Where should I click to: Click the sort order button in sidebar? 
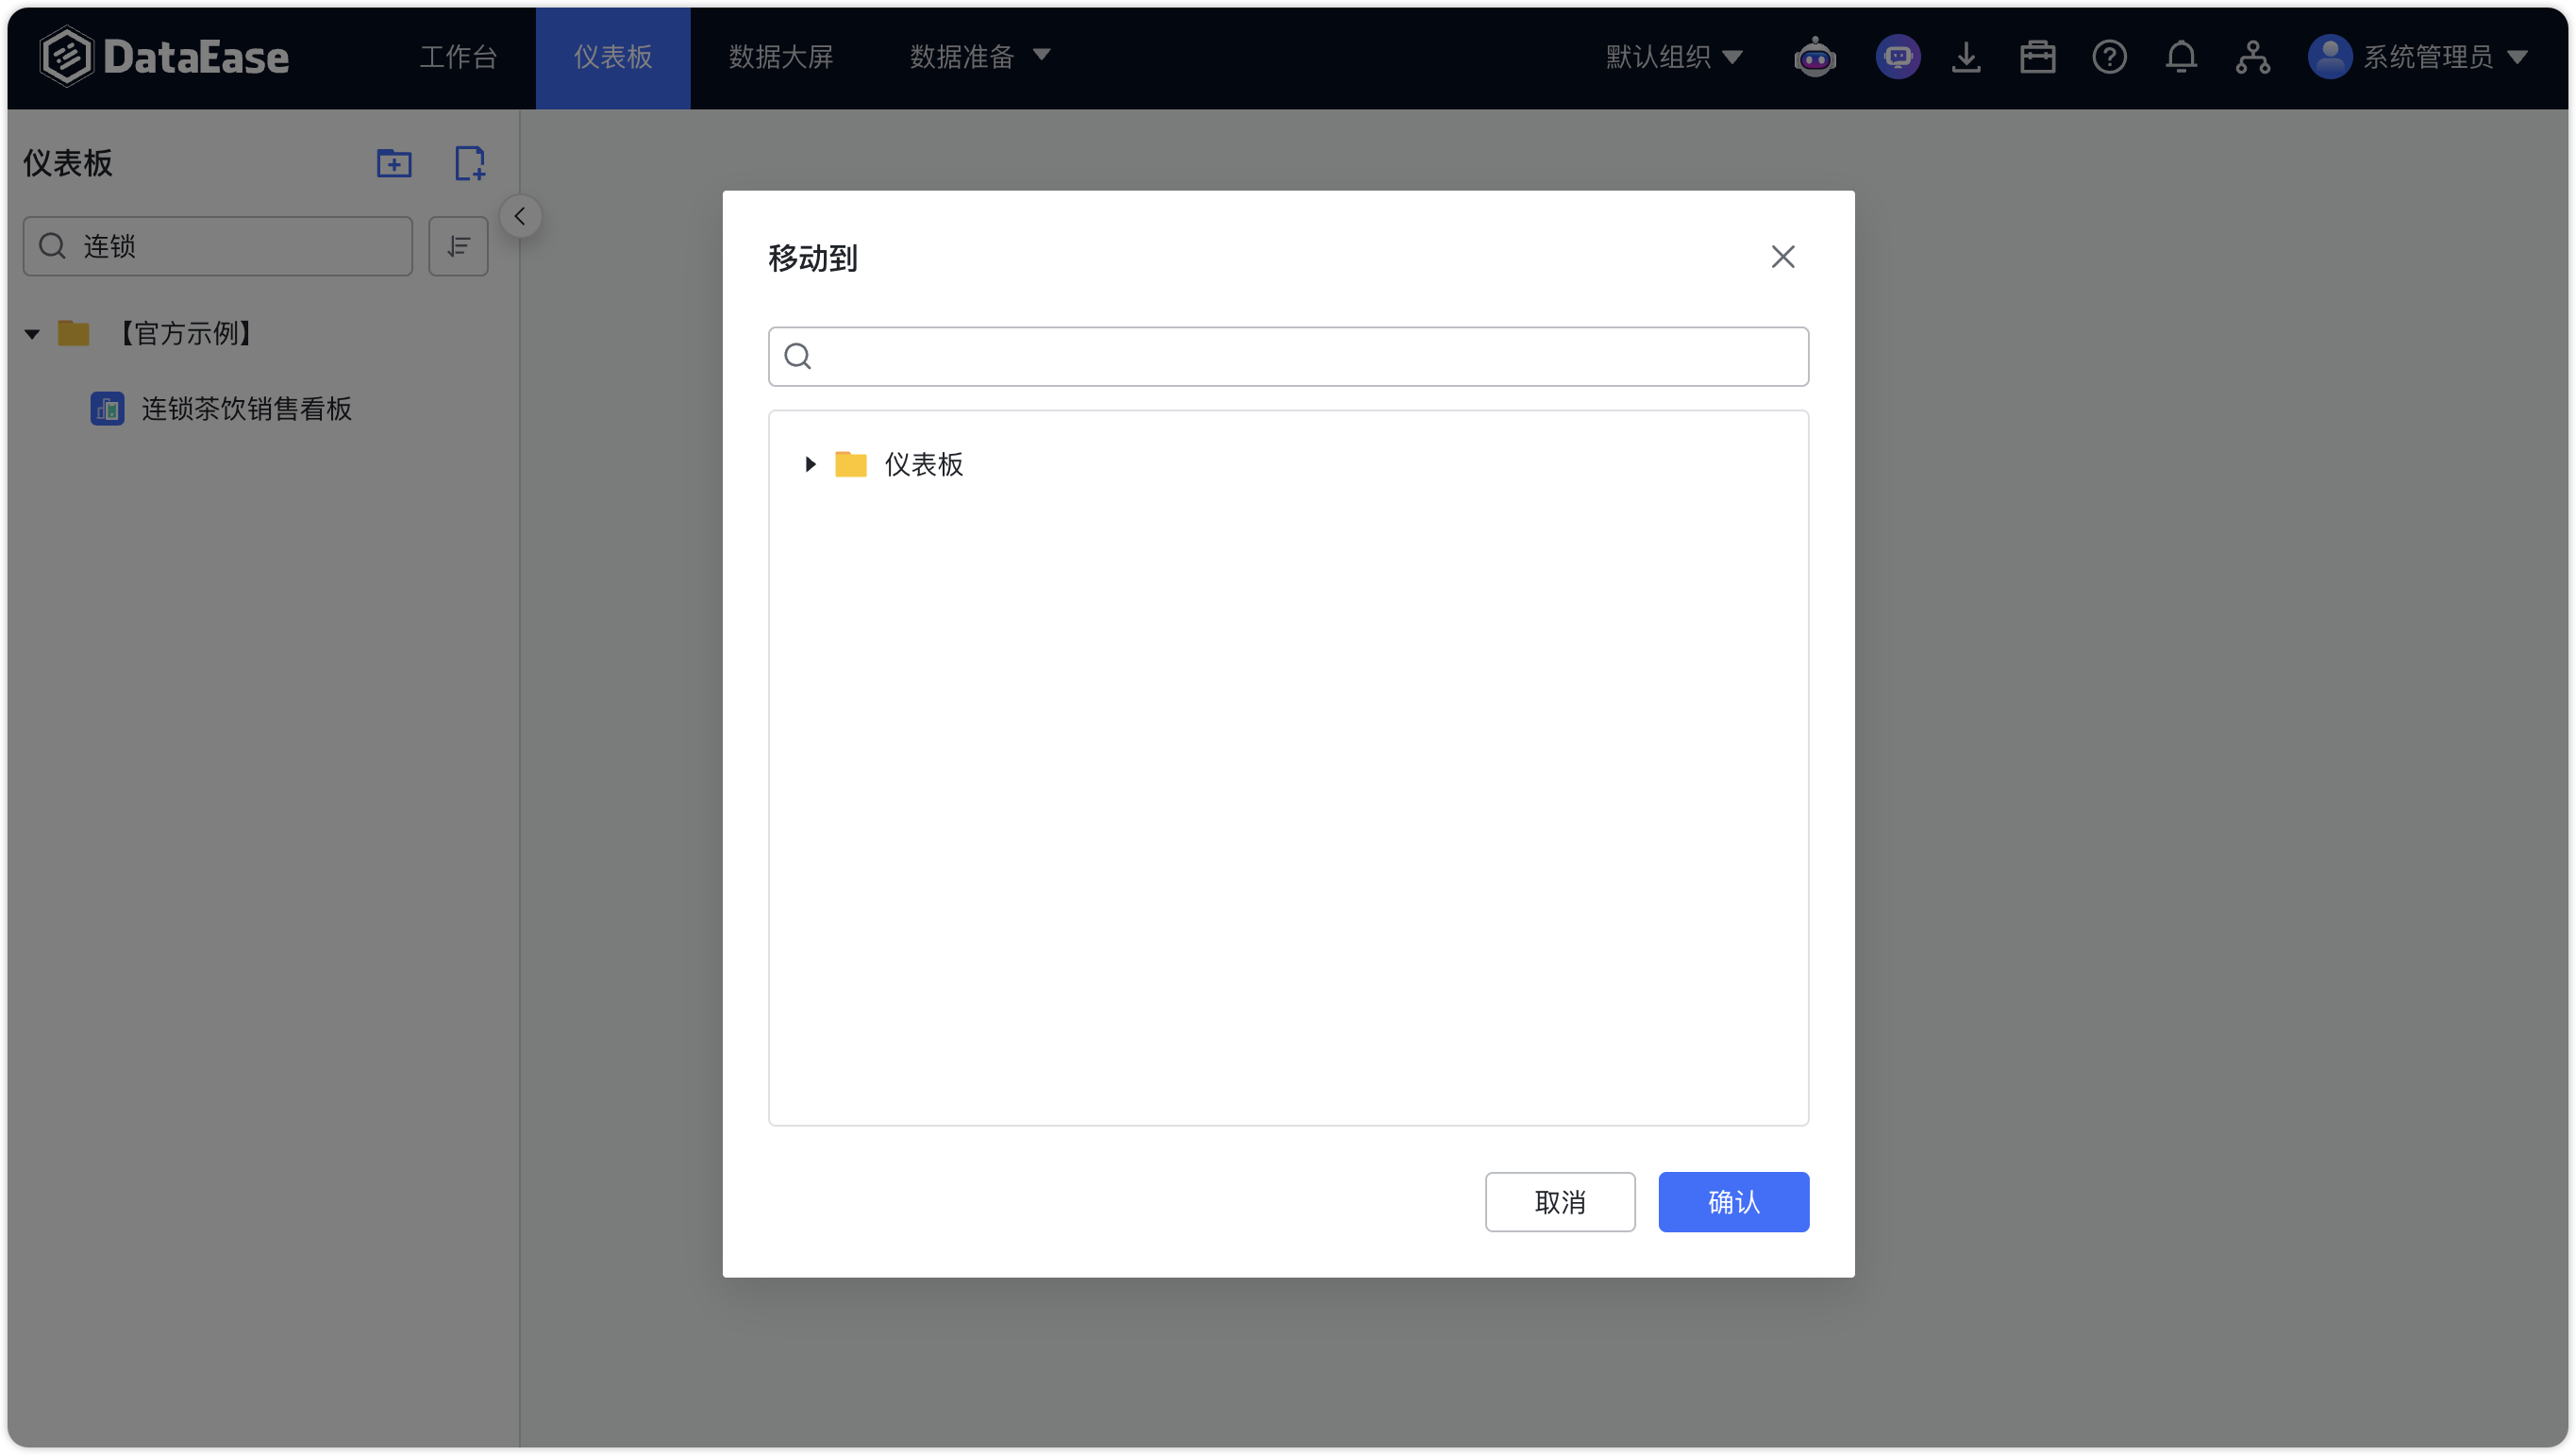458,246
